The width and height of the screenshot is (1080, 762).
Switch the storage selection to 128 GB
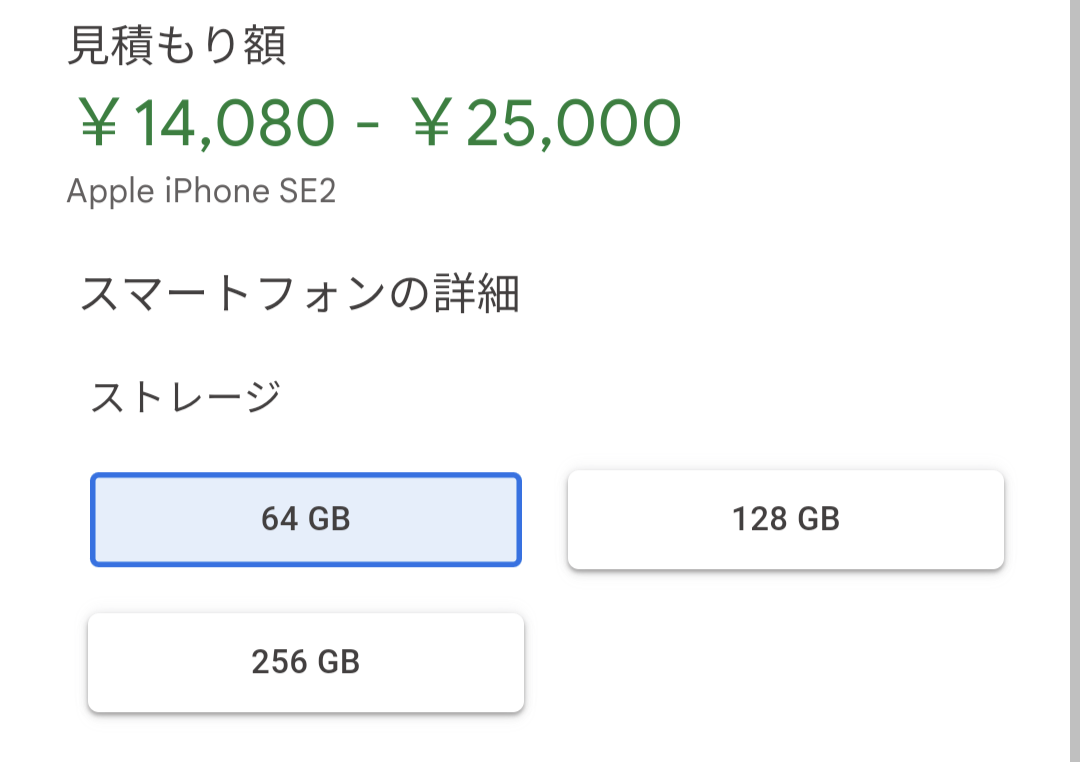click(x=785, y=519)
